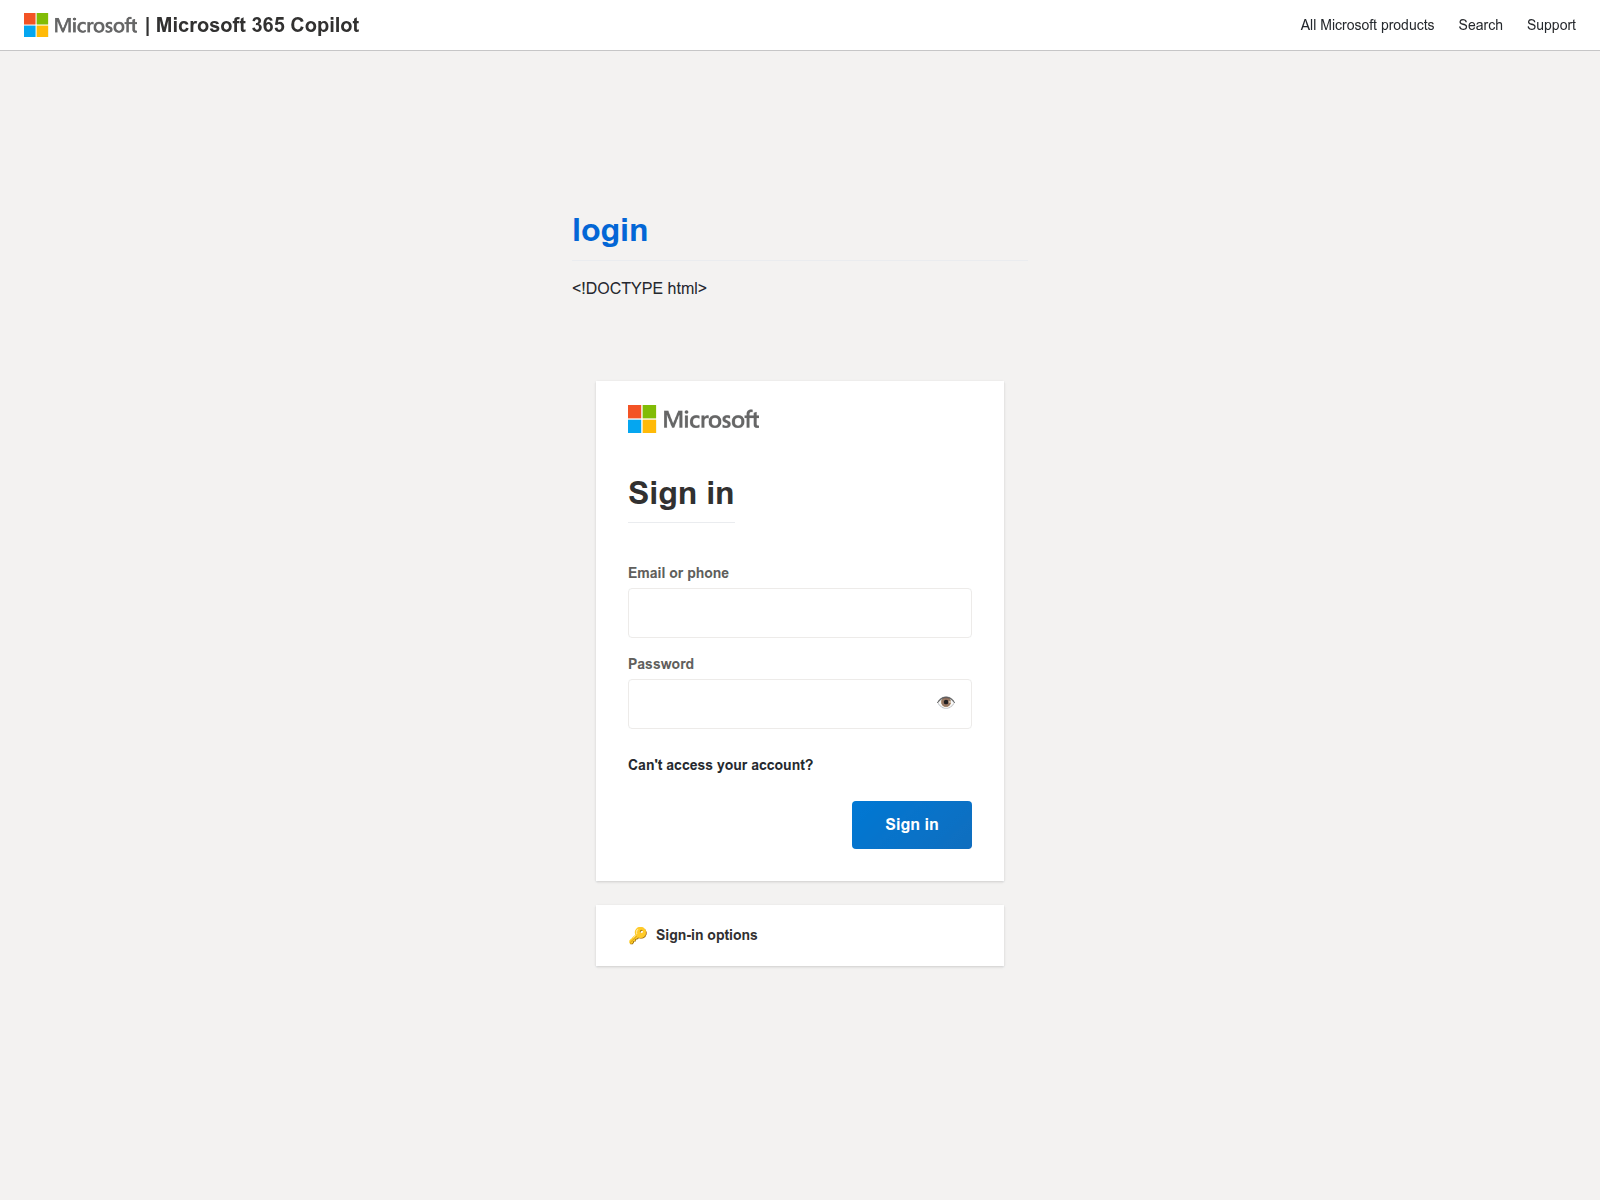Open Can't access your account link
The height and width of the screenshot is (1200, 1600).
point(720,765)
